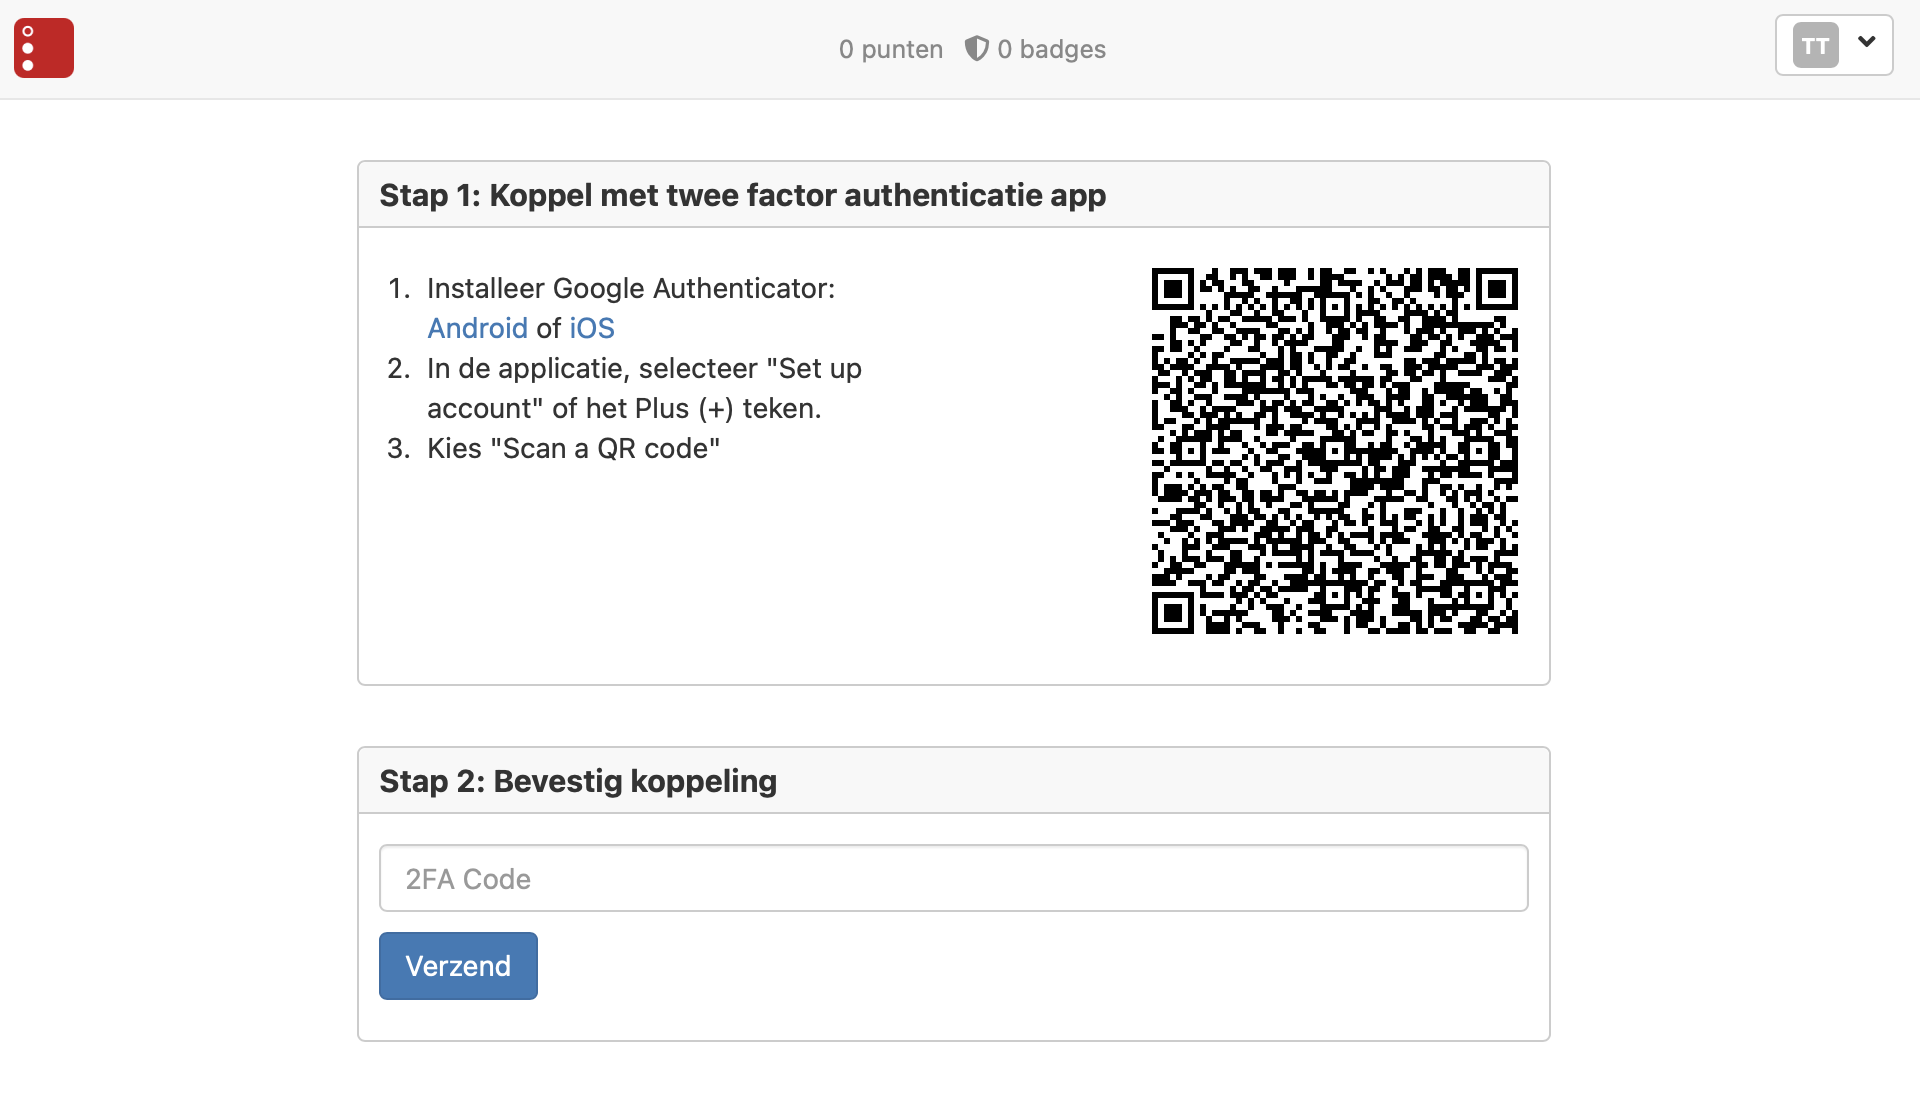Open the user account dropdown box

1834,45
